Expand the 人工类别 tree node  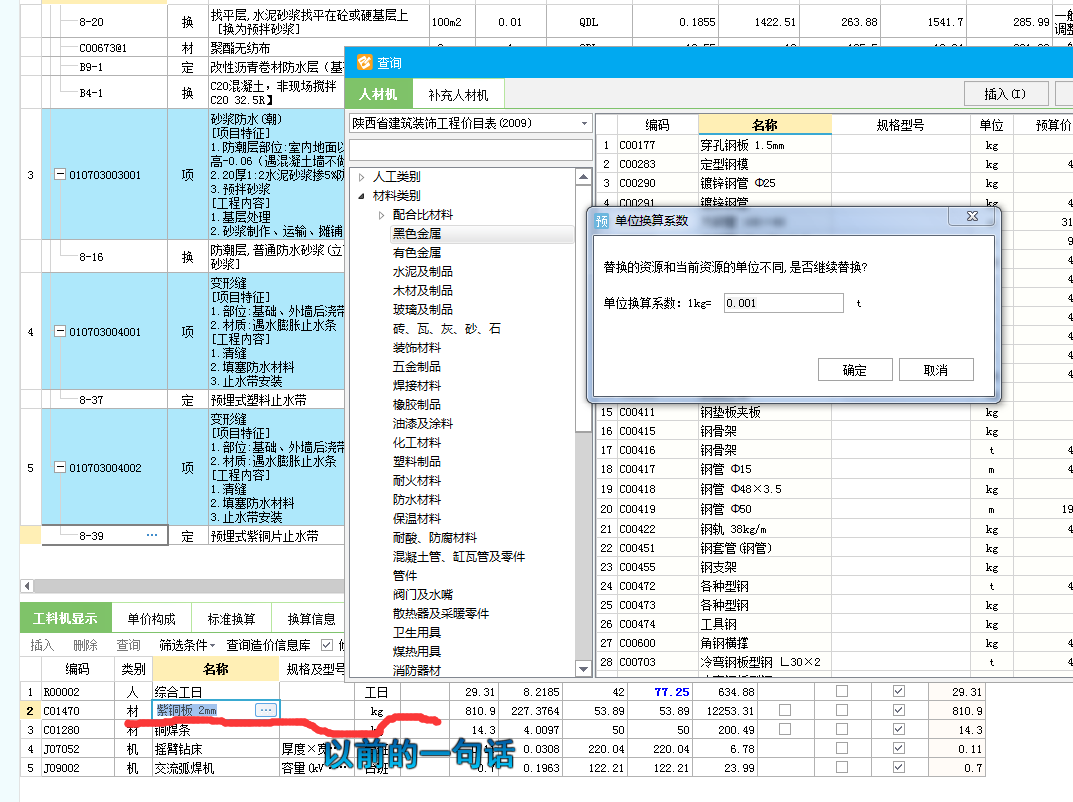click(x=362, y=177)
